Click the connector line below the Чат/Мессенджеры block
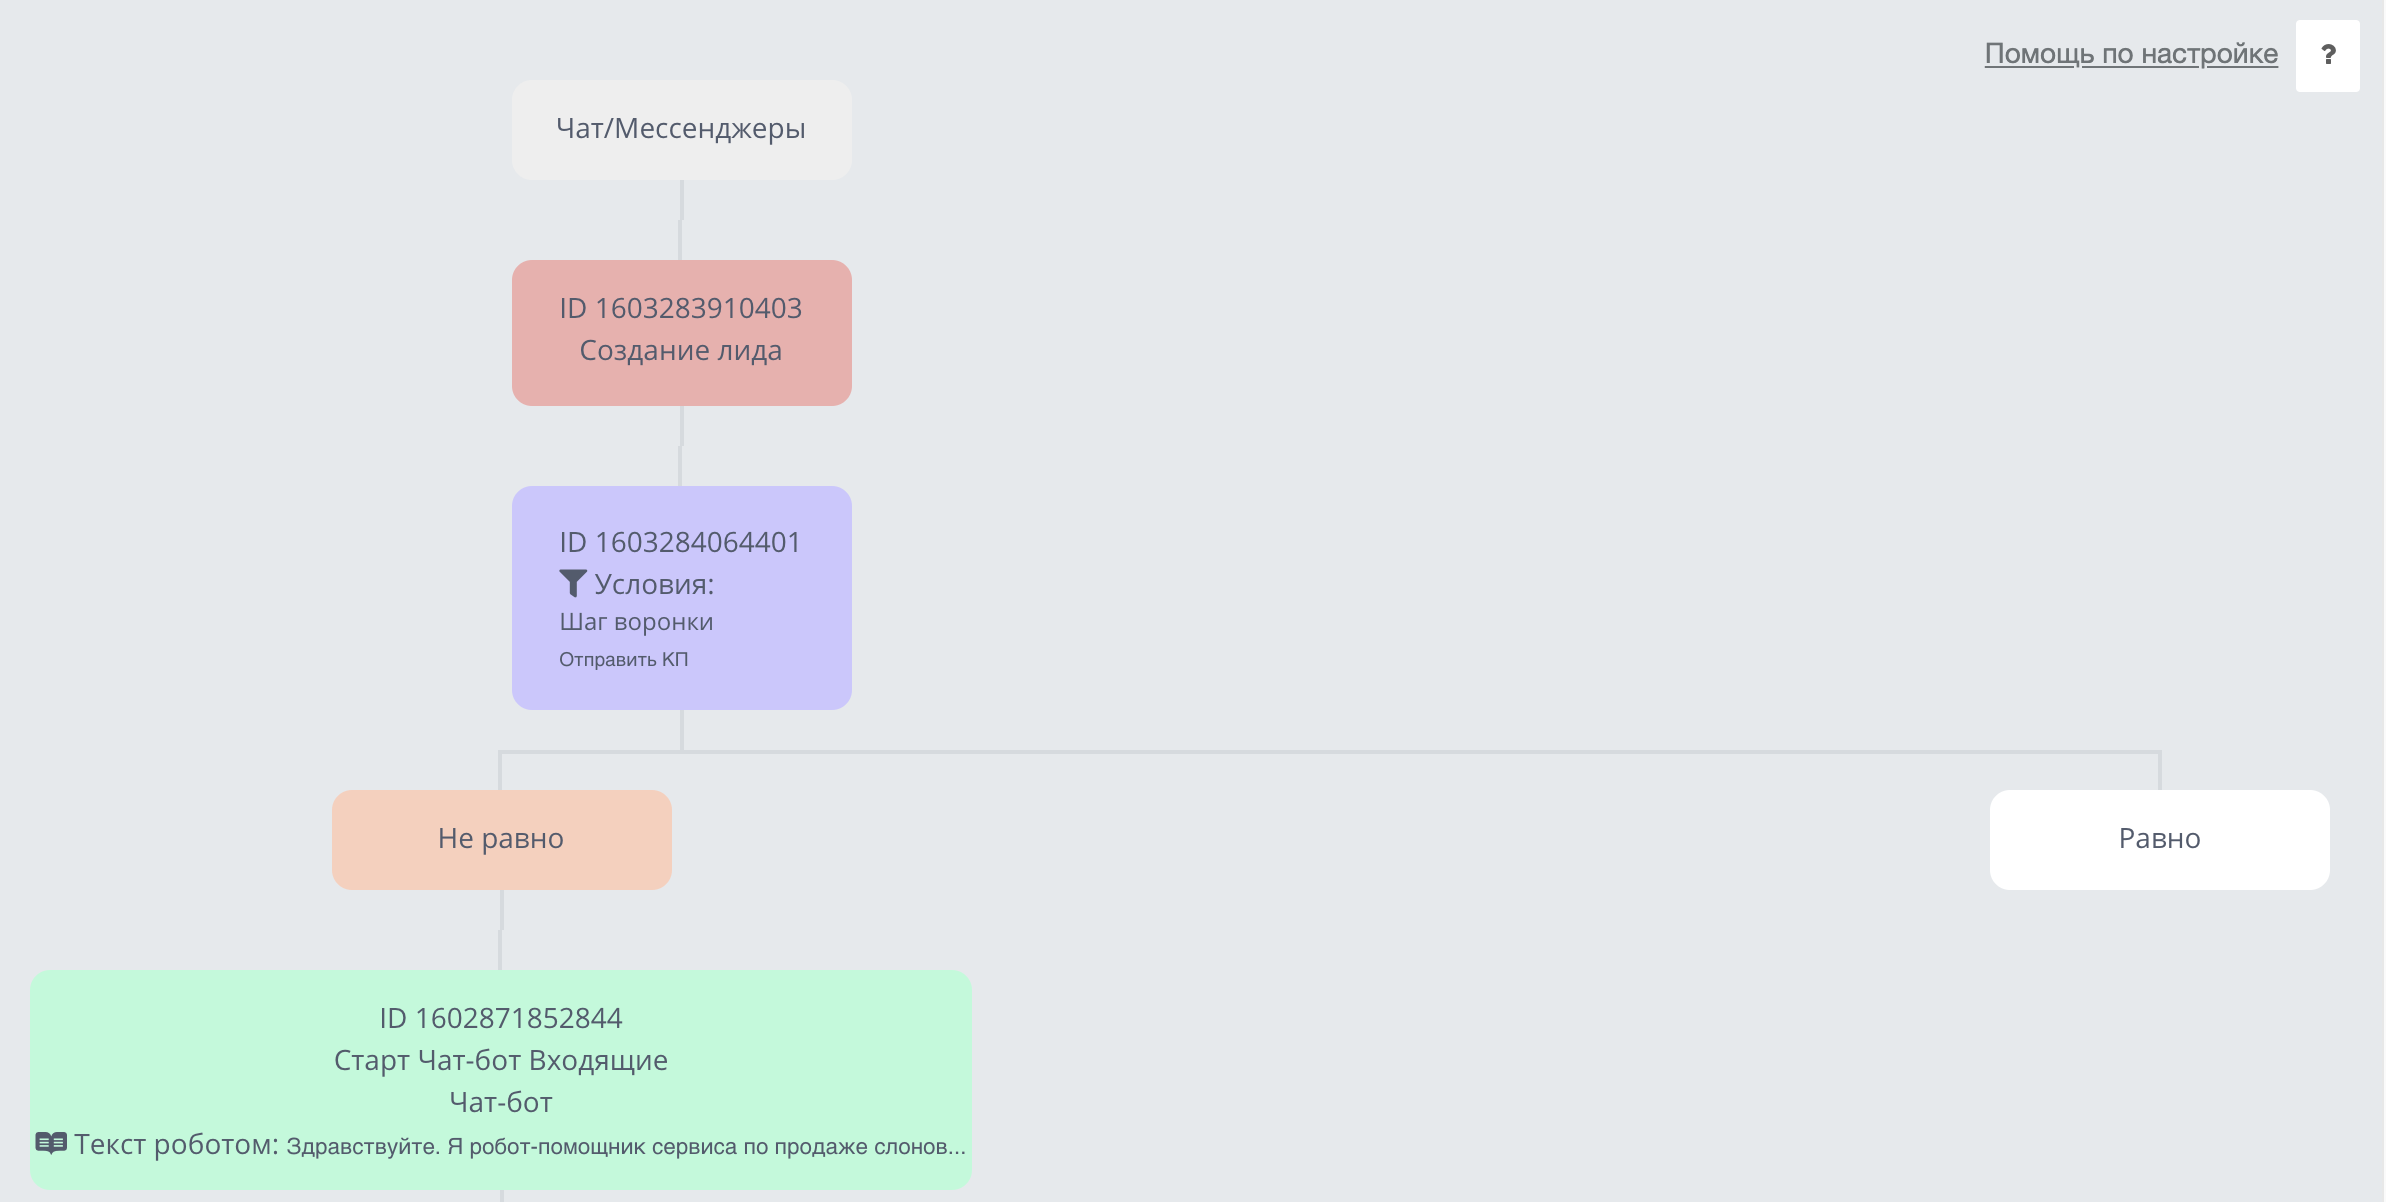 point(681,220)
